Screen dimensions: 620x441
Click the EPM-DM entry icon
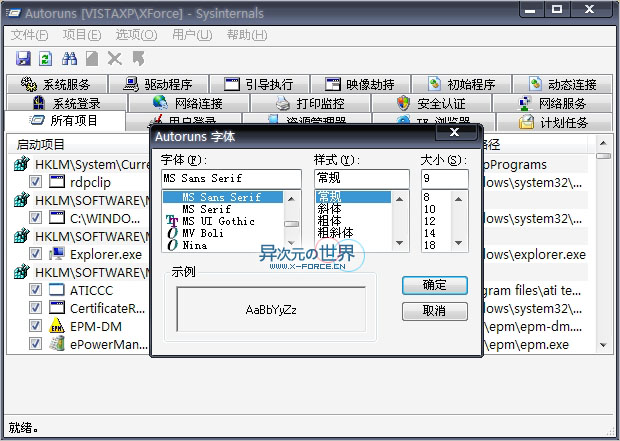pos(57,326)
